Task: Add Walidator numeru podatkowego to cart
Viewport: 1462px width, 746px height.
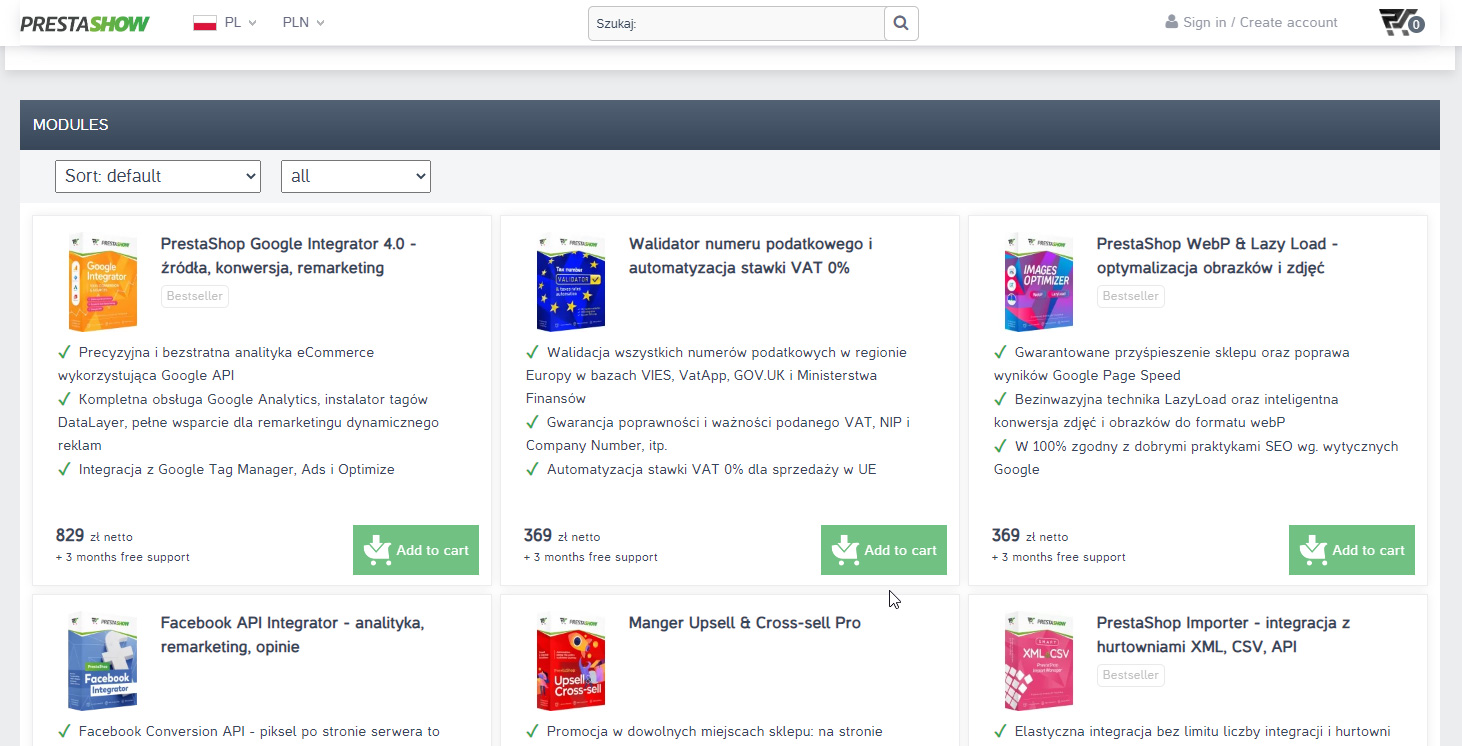Action: (x=883, y=550)
